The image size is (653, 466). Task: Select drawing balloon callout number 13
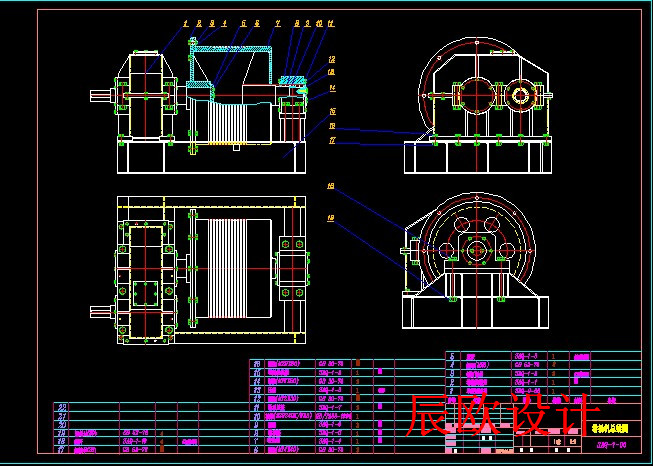click(x=332, y=72)
